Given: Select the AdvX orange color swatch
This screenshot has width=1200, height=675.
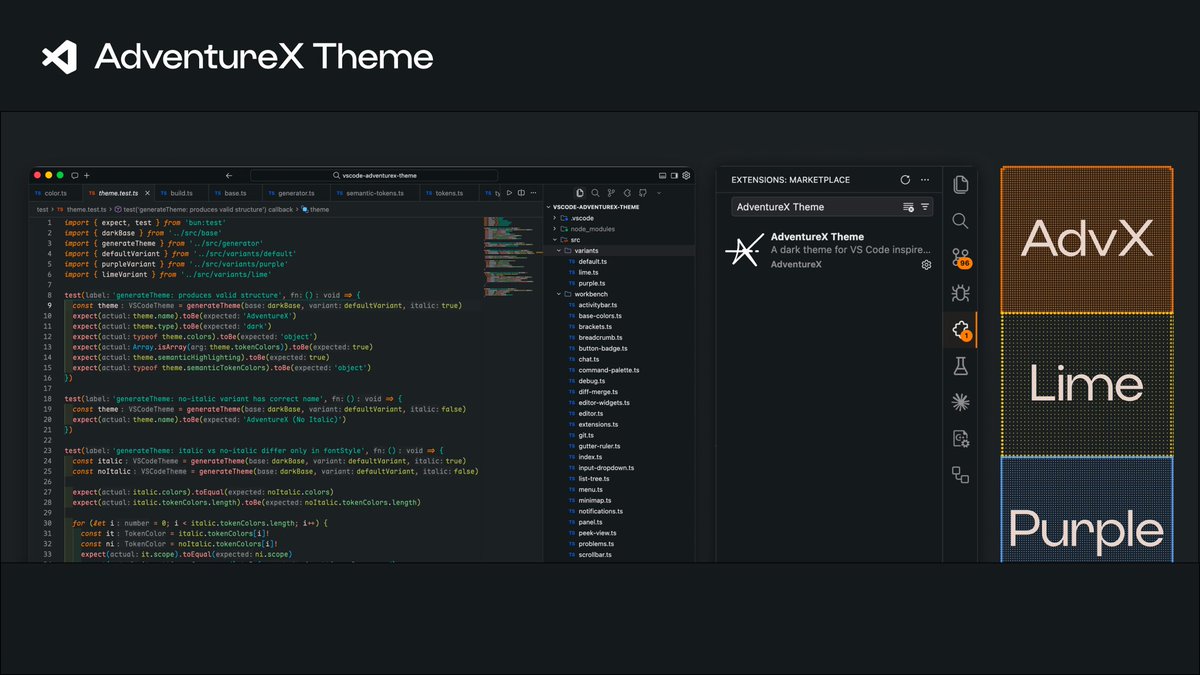Looking at the screenshot, I should tap(1087, 237).
